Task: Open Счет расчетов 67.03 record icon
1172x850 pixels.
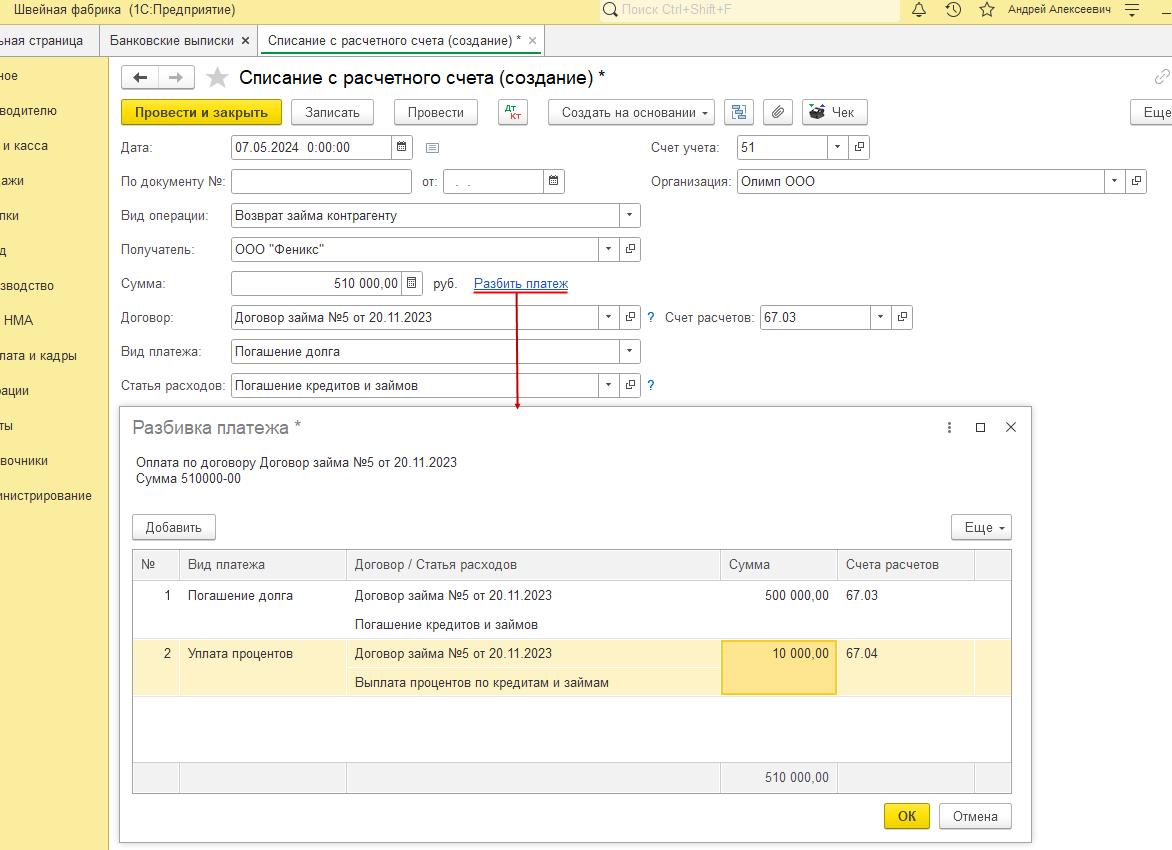Action: click(902, 317)
